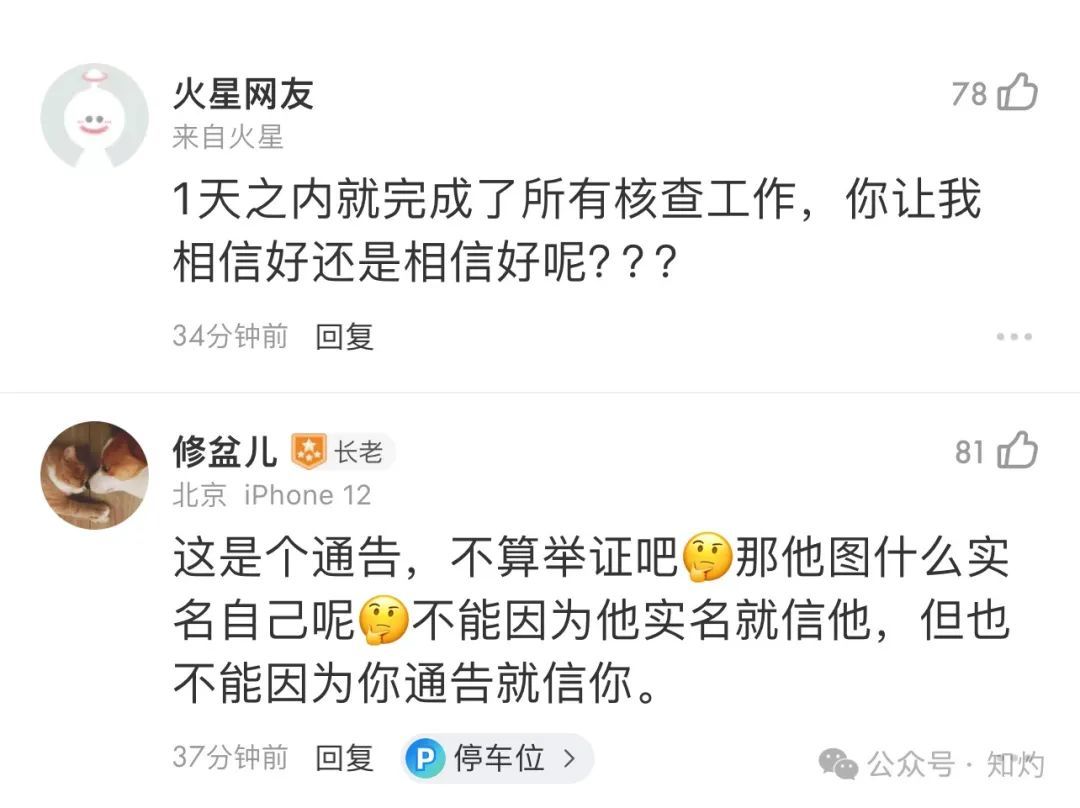Reply to the 37分钟前 comment
Viewport: 1080px width, 808px height.
point(345,759)
